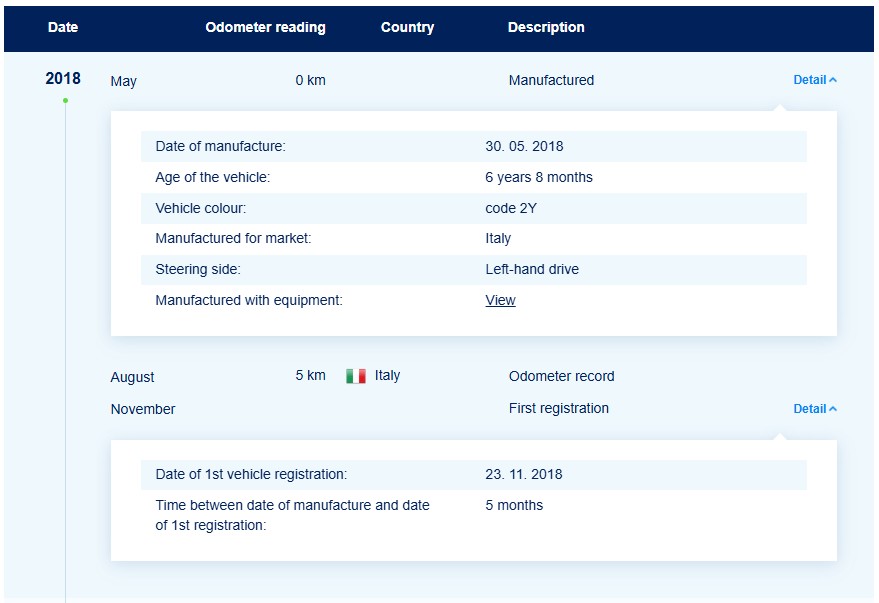879x603 pixels.
Task: Select the 'code 2Y' colour value
Action: click(x=511, y=208)
